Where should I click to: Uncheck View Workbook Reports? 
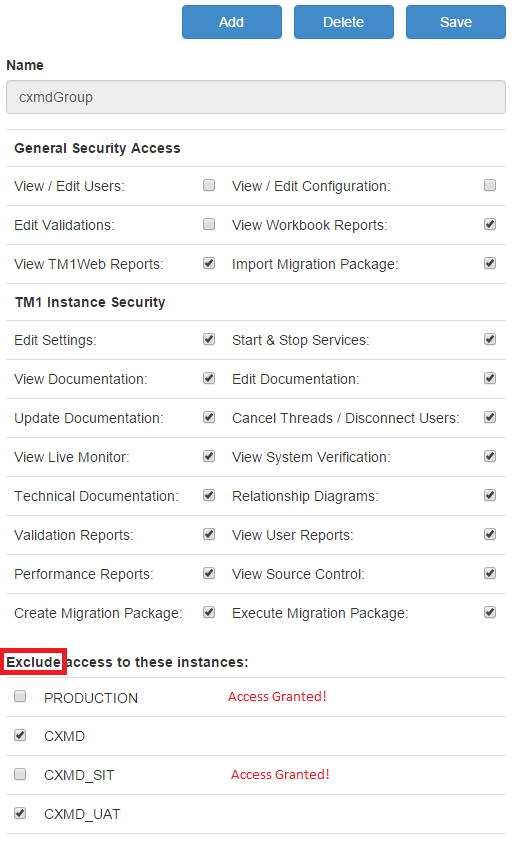tap(490, 224)
